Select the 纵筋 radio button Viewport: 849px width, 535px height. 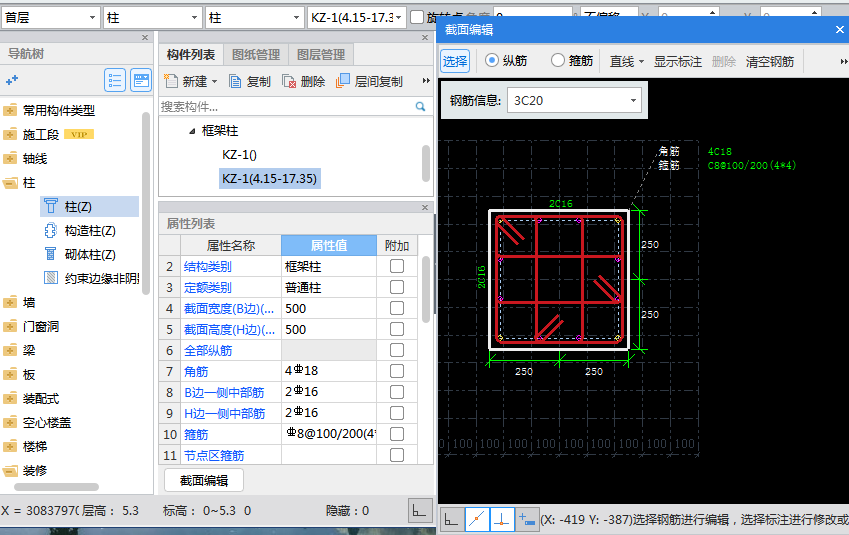coord(492,60)
